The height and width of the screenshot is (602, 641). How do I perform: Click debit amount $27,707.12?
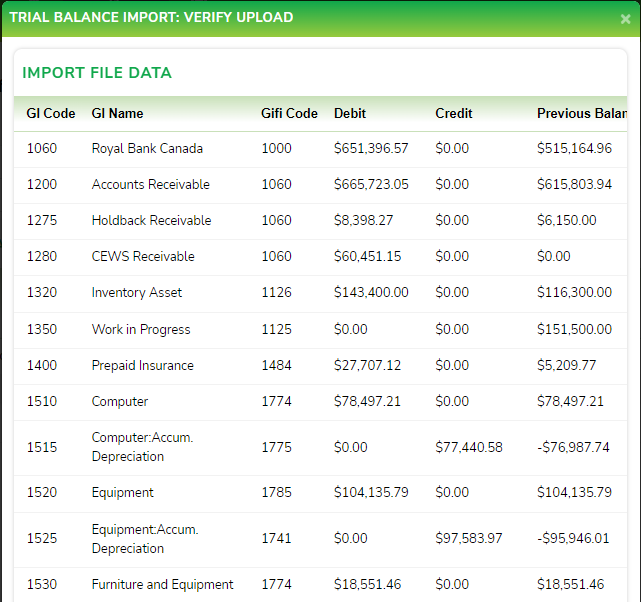click(x=367, y=365)
